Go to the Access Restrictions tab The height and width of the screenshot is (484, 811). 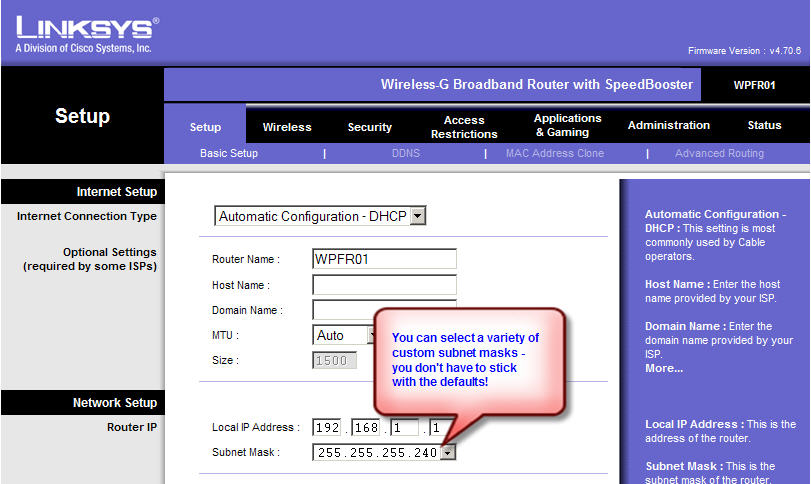(x=464, y=127)
